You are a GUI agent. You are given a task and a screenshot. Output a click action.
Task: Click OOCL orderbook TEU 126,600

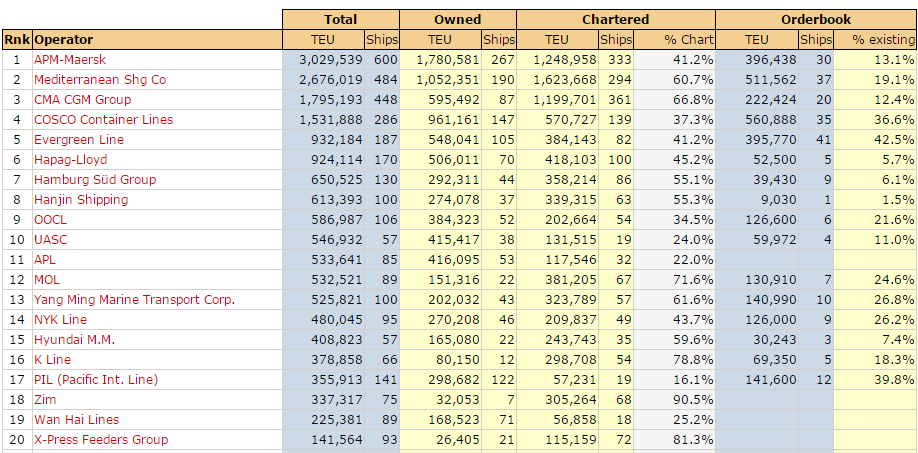tap(770, 219)
